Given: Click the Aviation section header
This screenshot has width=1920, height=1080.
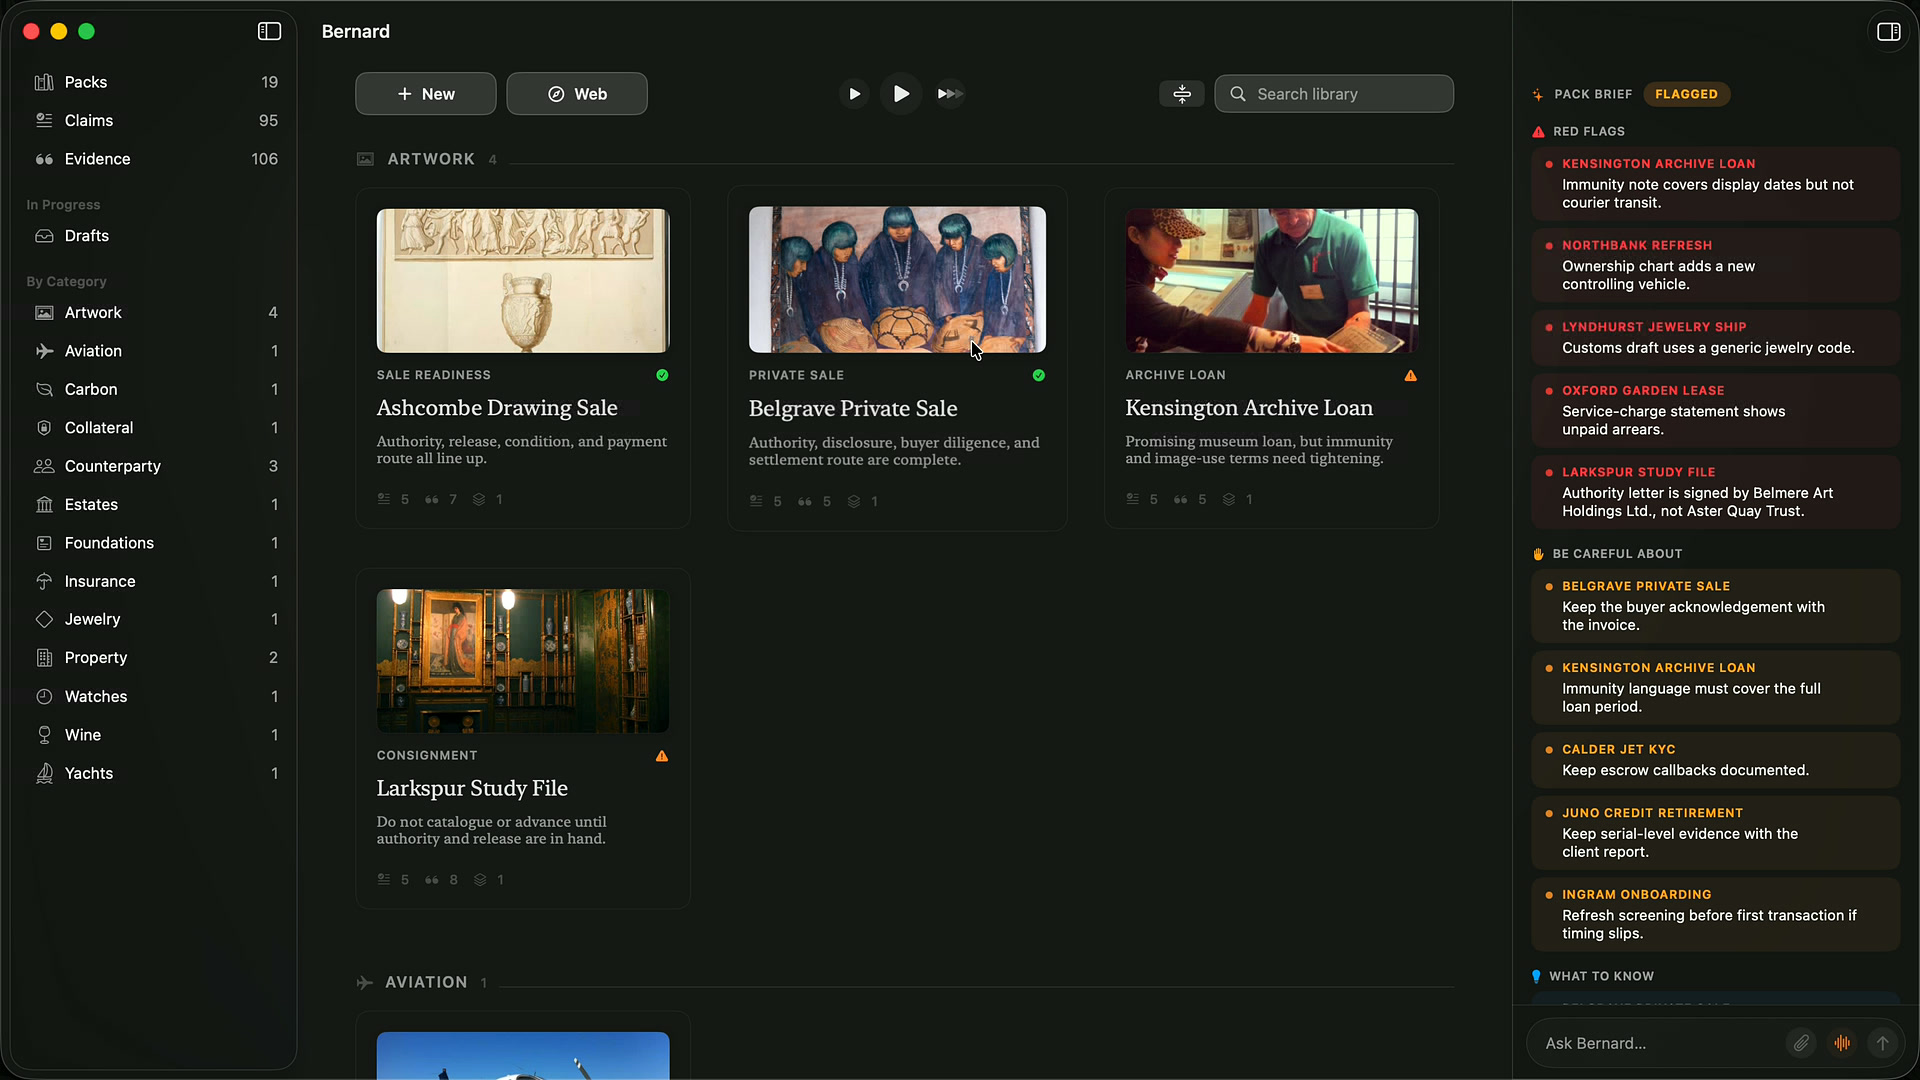Looking at the screenshot, I should click(x=426, y=983).
